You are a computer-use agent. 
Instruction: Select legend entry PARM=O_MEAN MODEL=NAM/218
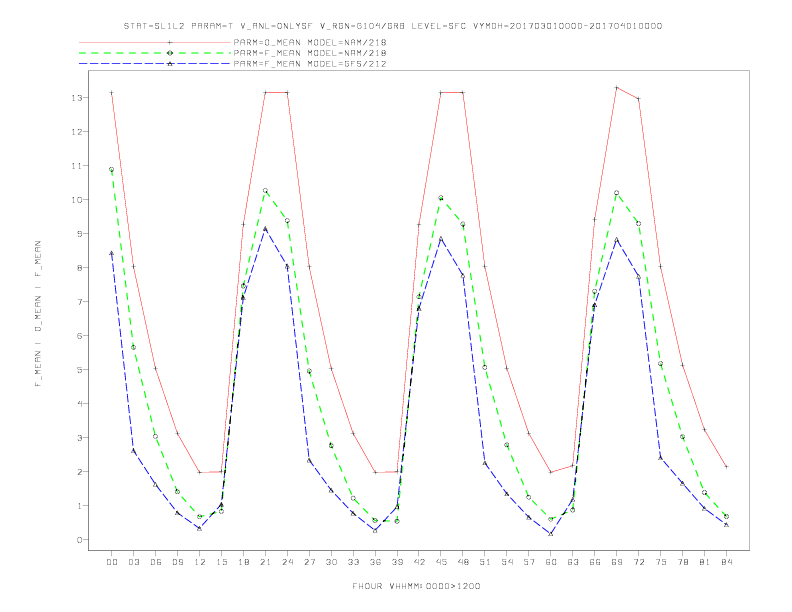click(310, 42)
